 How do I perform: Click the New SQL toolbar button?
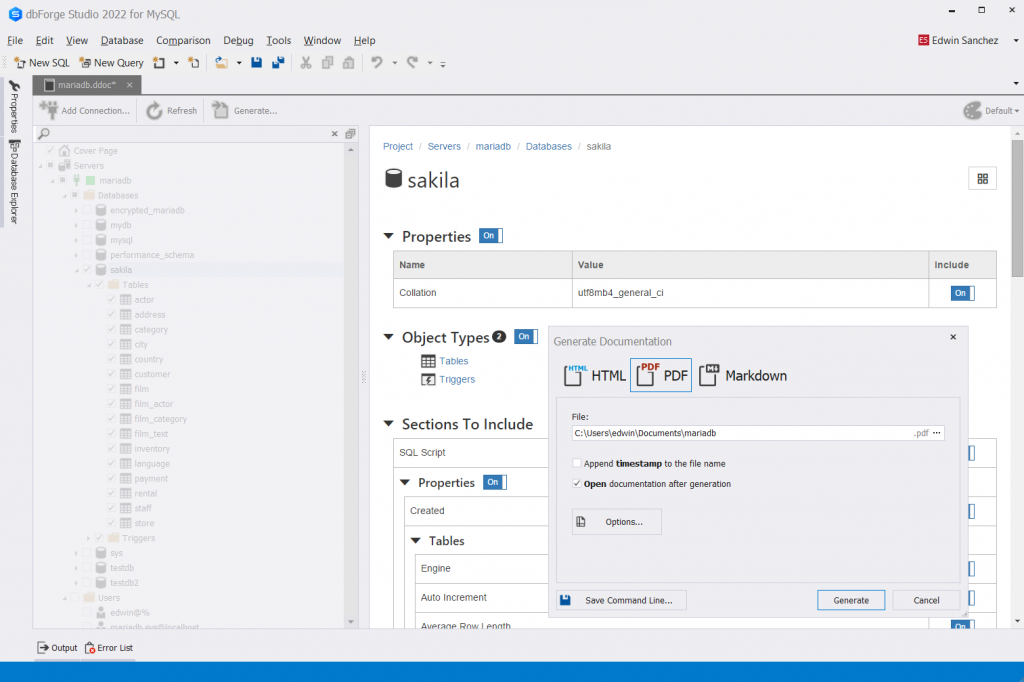coord(41,63)
